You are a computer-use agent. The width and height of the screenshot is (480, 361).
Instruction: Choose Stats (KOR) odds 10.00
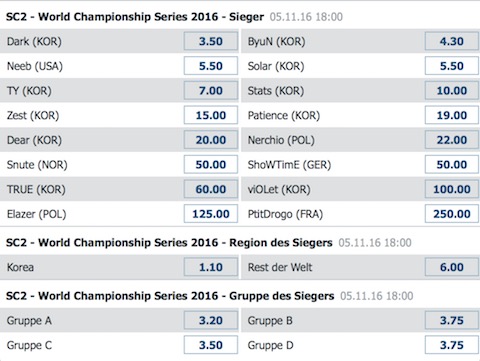click(x=452, y=91)
